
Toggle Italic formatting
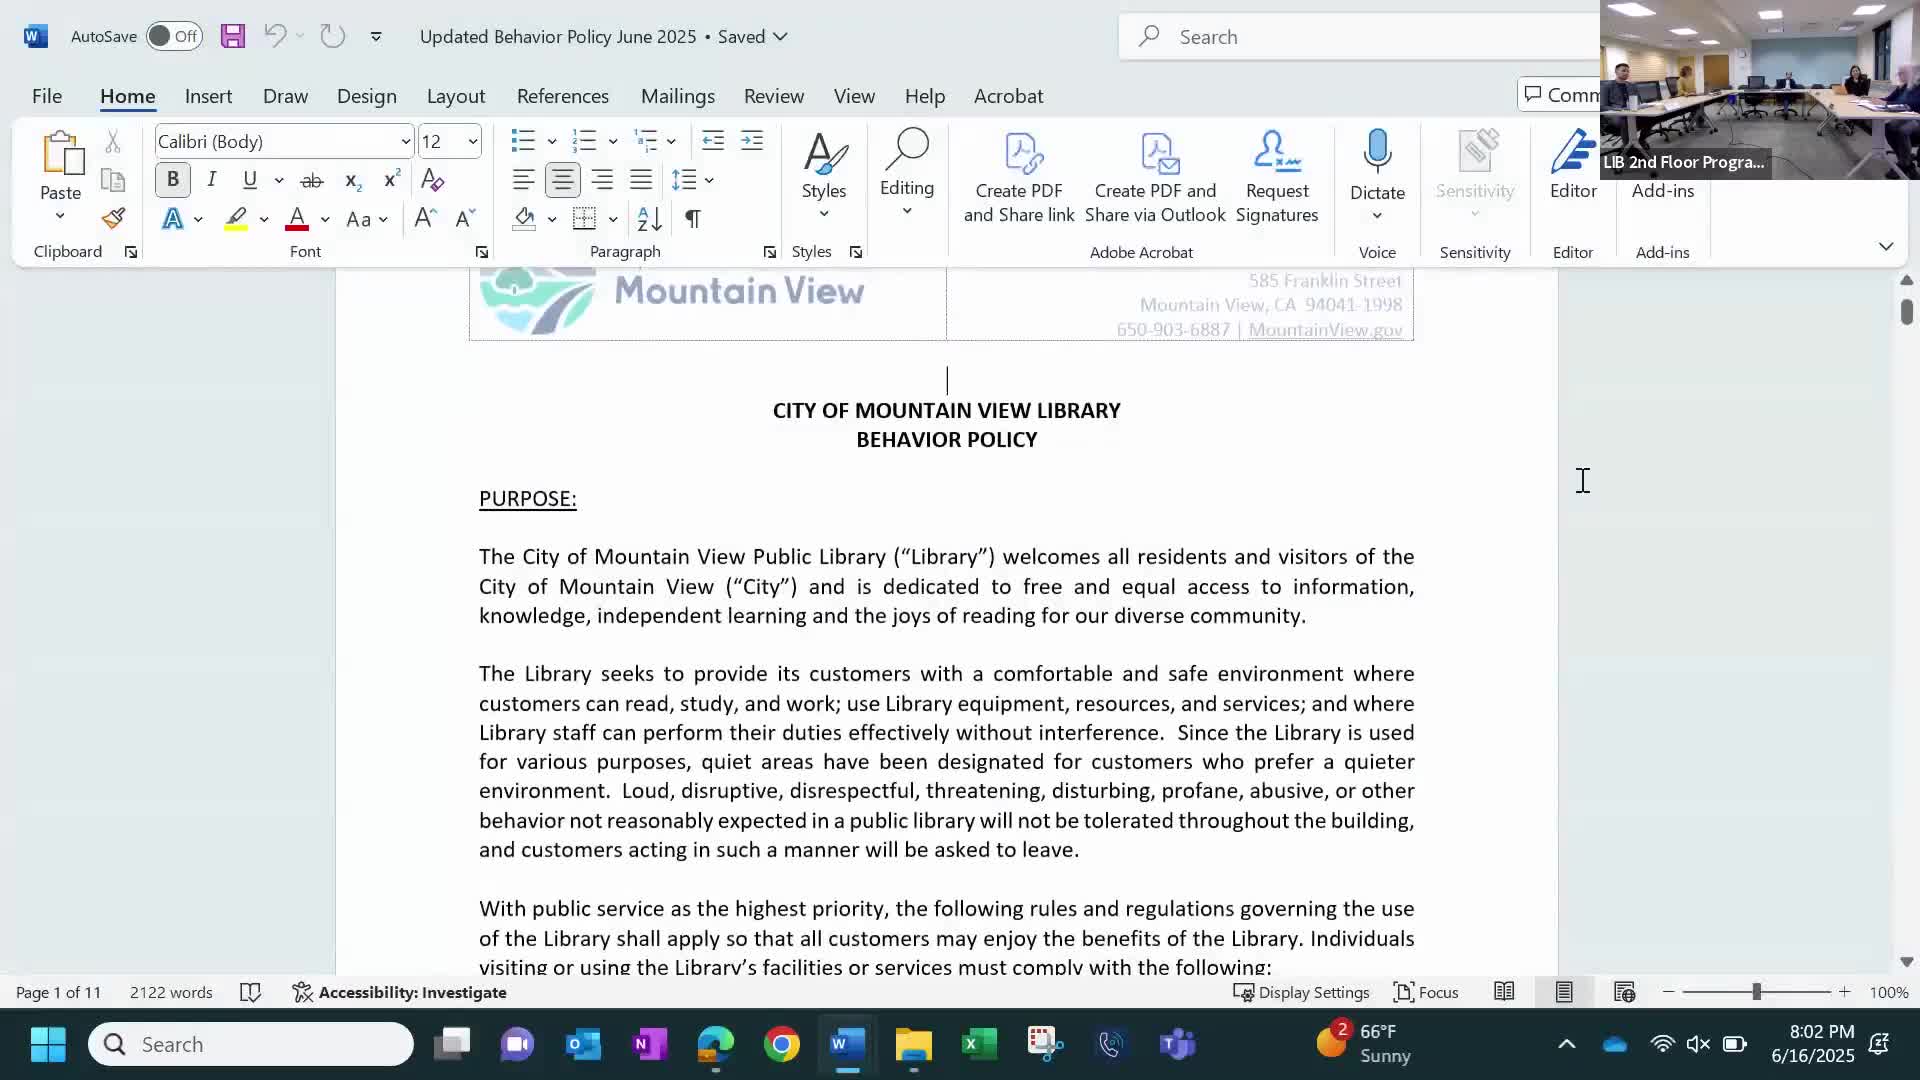tap(212, 180)
